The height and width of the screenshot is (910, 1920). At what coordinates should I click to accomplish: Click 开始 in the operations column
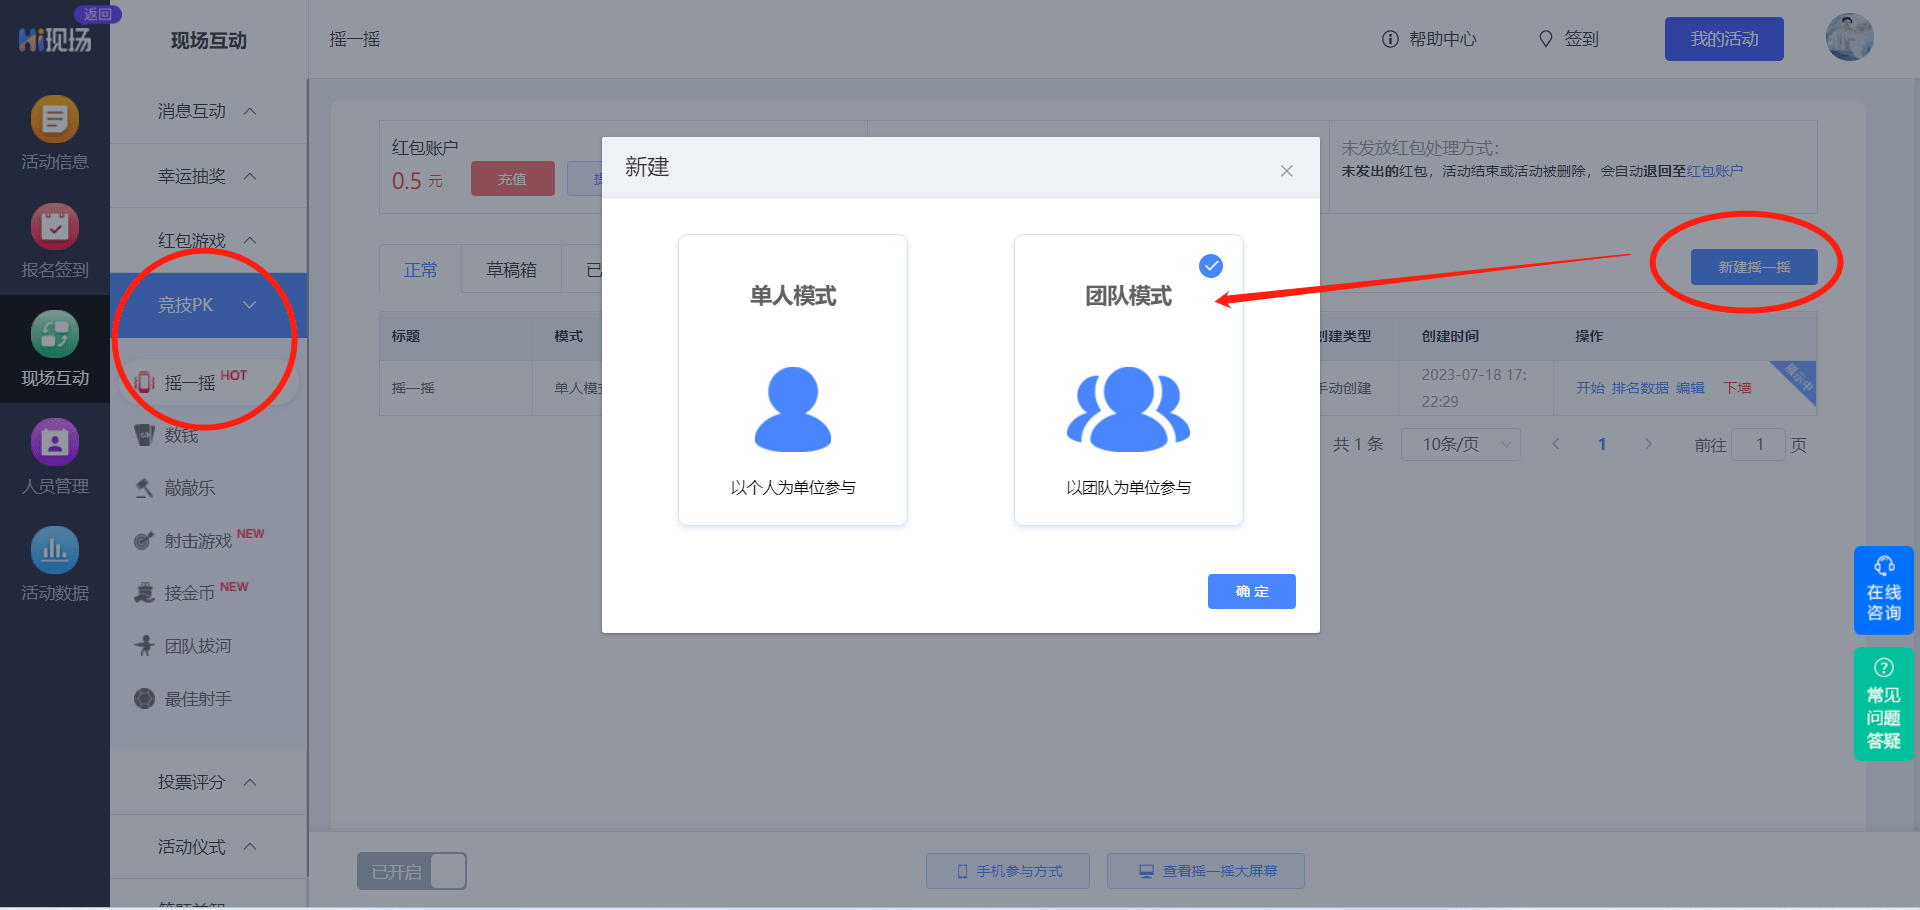tap(1590, 388)
